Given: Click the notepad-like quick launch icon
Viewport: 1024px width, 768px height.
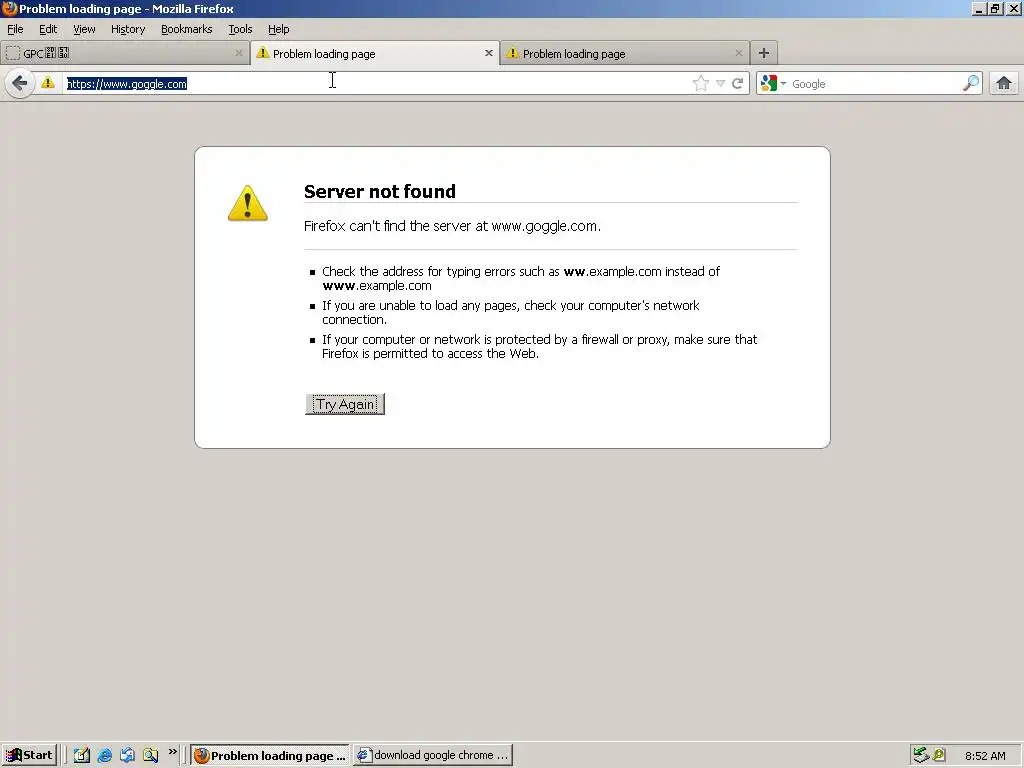Looking at the screenshot, I should pos(82,755).
